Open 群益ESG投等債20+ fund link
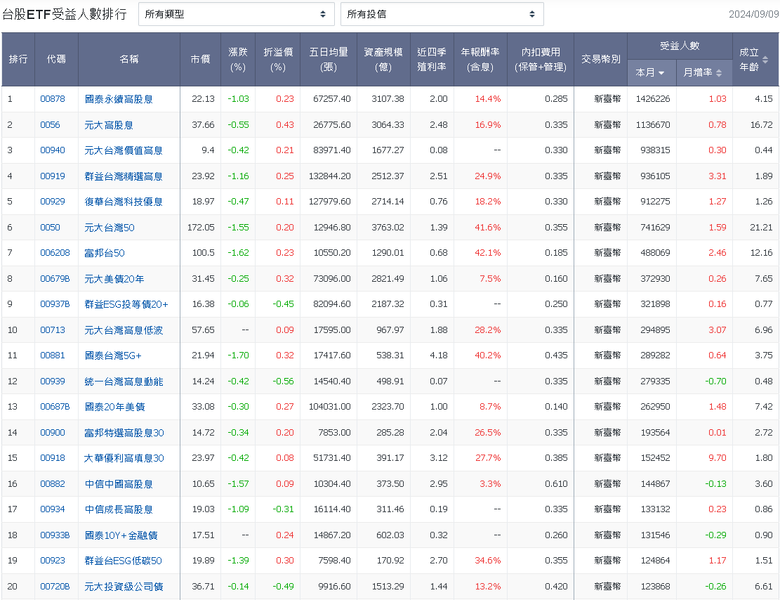This screenshot has width=780, height=600. (126, 304)
